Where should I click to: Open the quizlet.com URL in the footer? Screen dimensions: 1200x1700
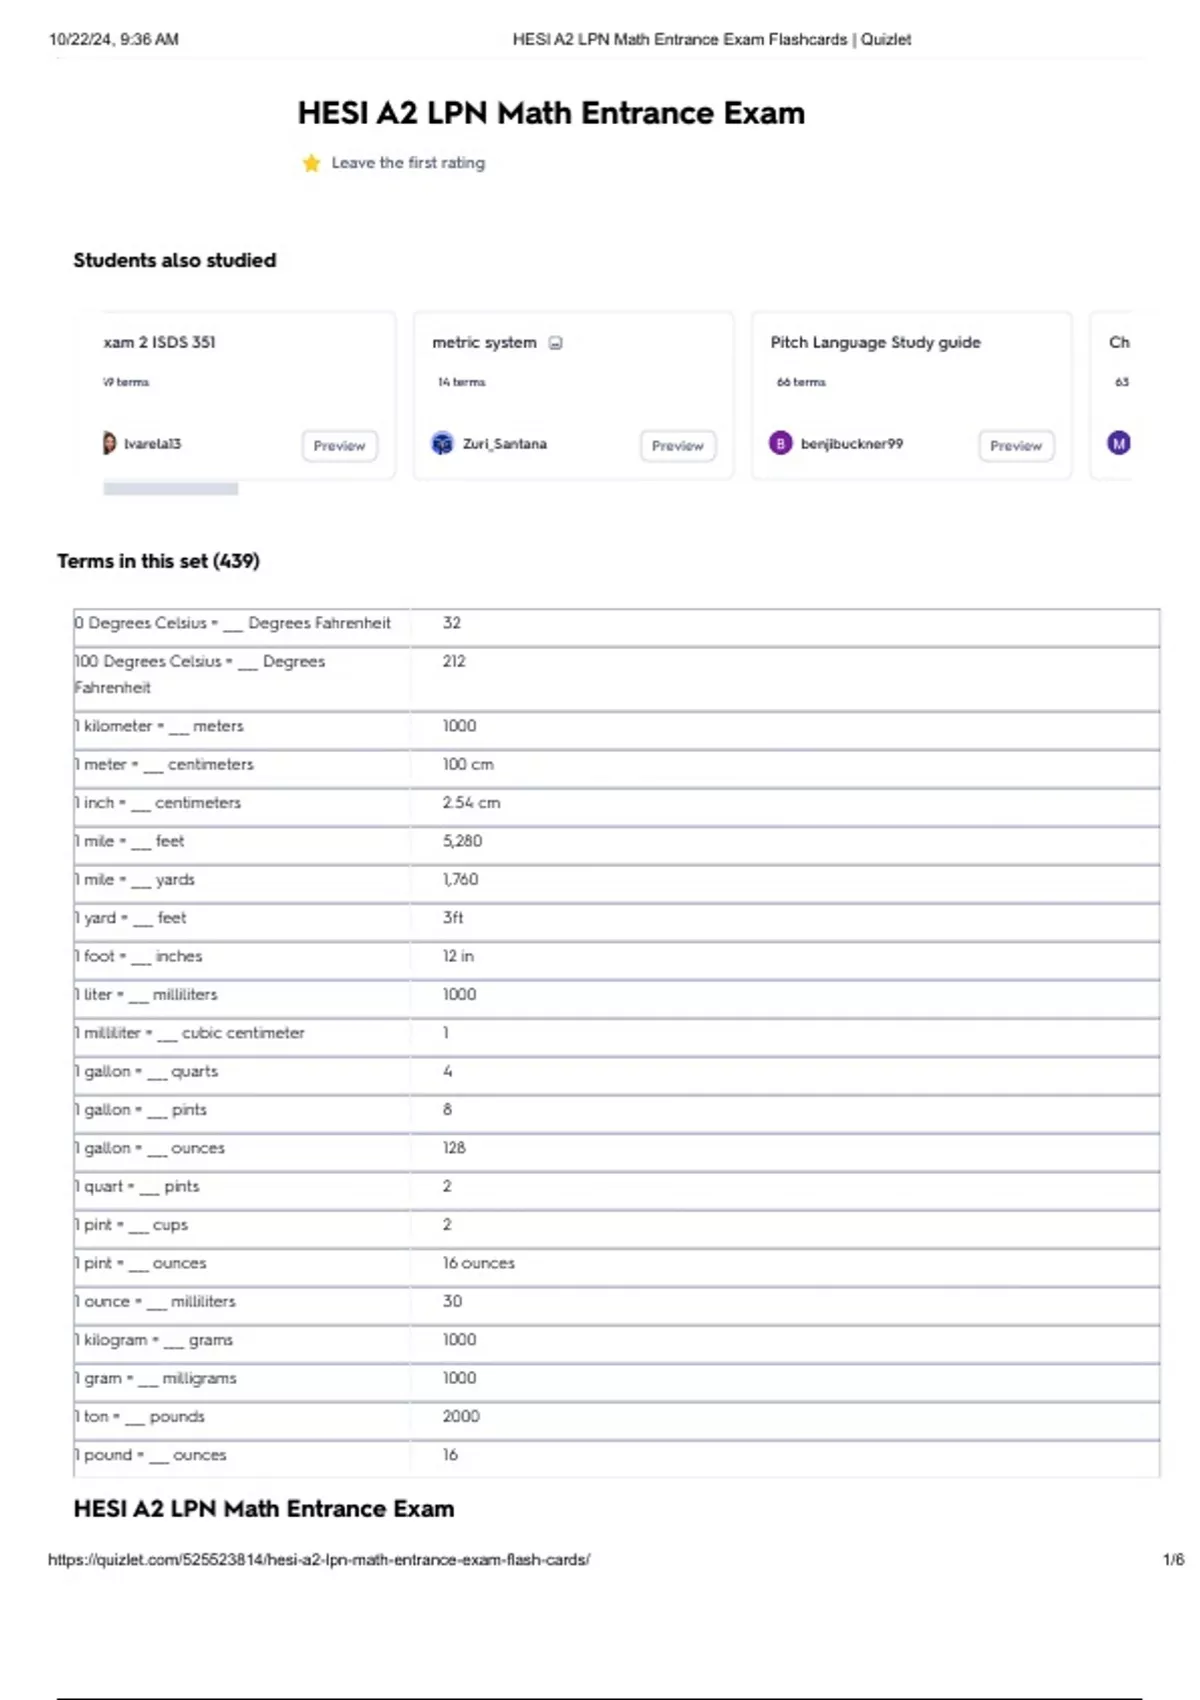tap(319, 1559)
